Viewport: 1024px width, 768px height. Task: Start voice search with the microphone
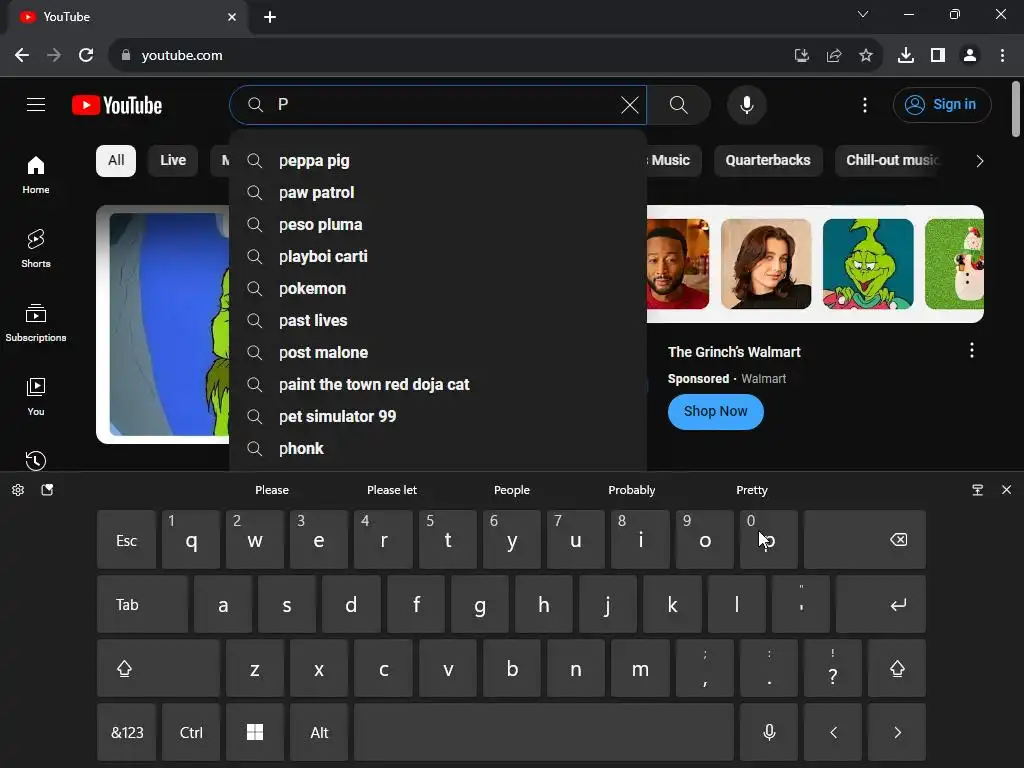746,104
